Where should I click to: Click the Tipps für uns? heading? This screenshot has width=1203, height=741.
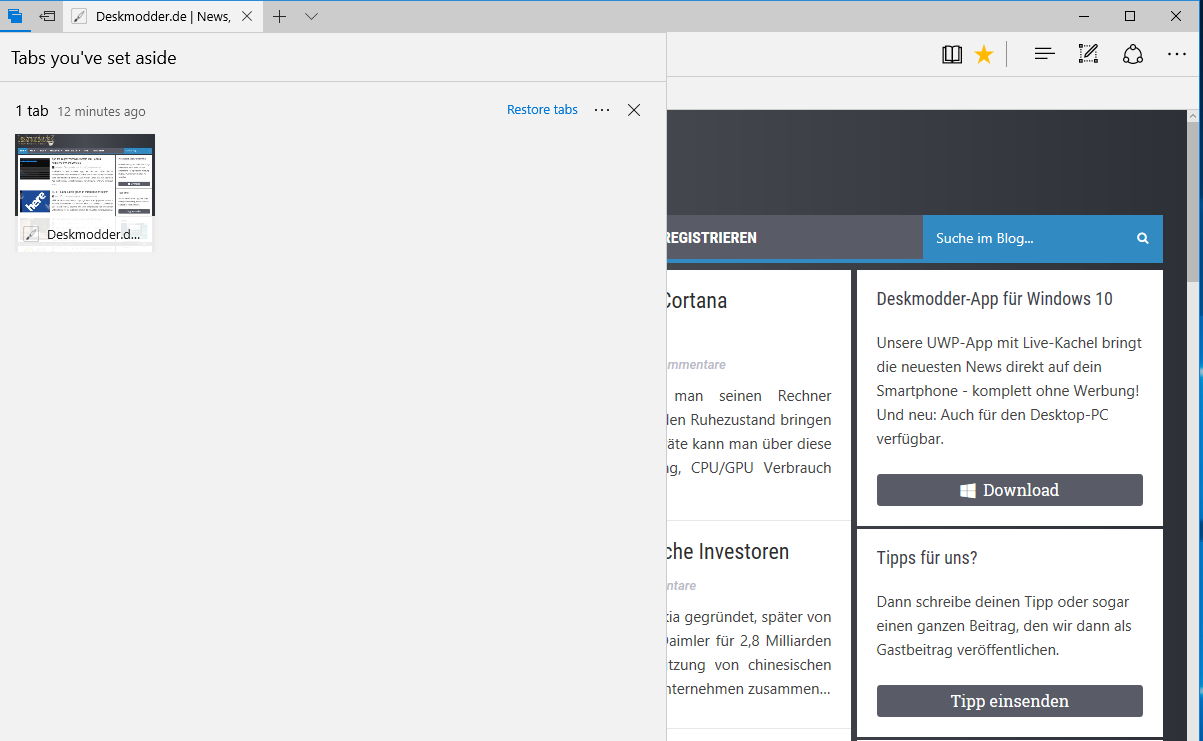pos(927,558)
